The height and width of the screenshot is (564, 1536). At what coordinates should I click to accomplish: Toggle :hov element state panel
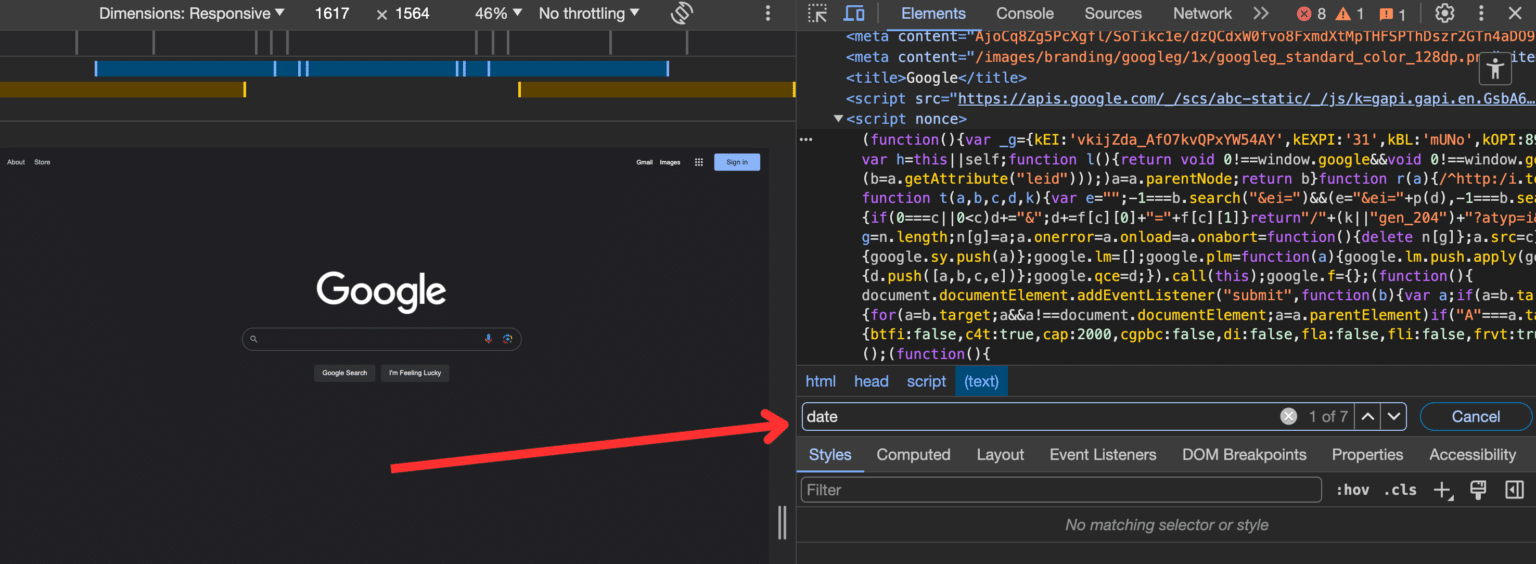click(x=1352, y=490)
